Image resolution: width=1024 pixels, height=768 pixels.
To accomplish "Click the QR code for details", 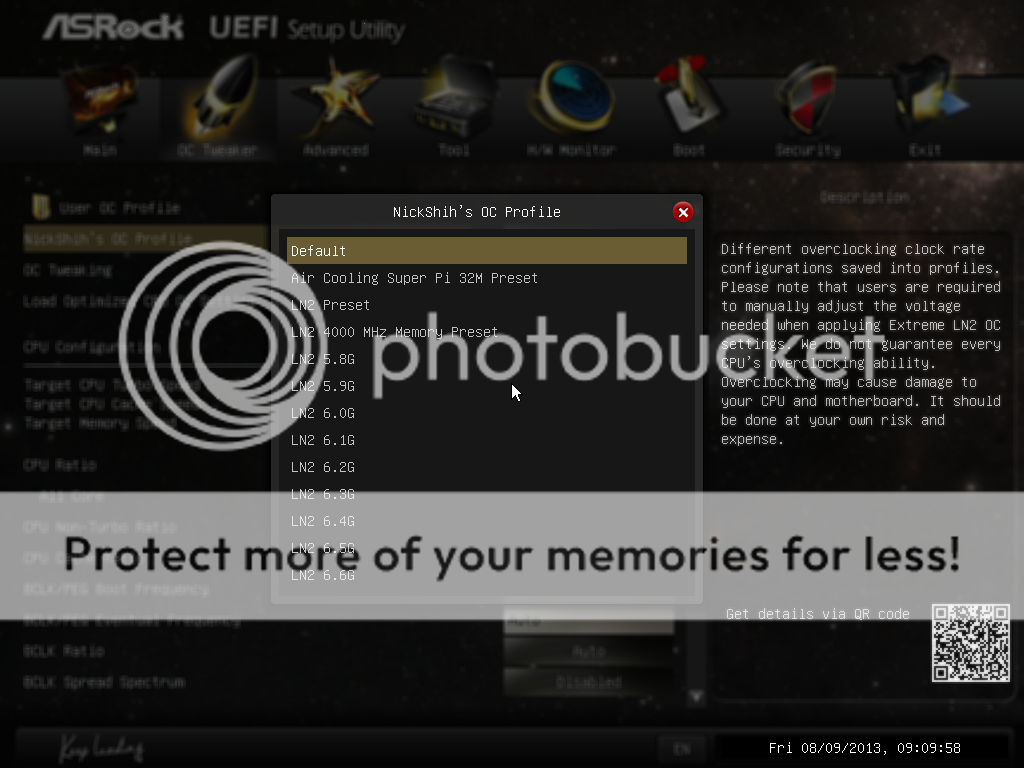I will [970, 643].
